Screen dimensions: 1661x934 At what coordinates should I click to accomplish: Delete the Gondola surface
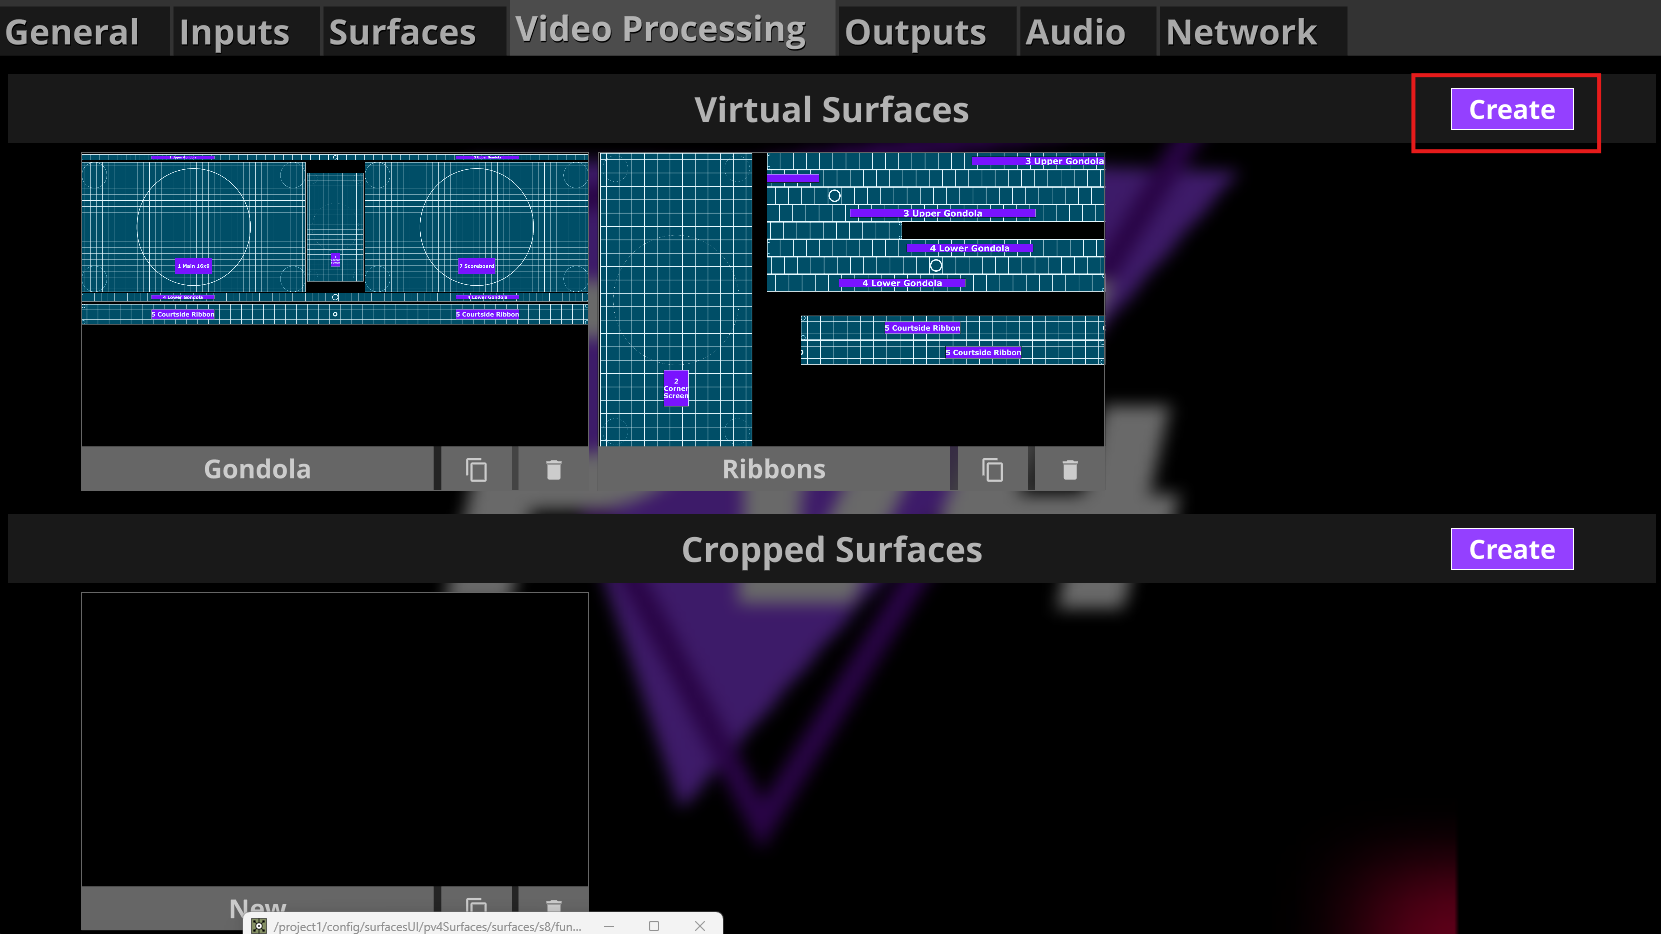click(554, 469)
